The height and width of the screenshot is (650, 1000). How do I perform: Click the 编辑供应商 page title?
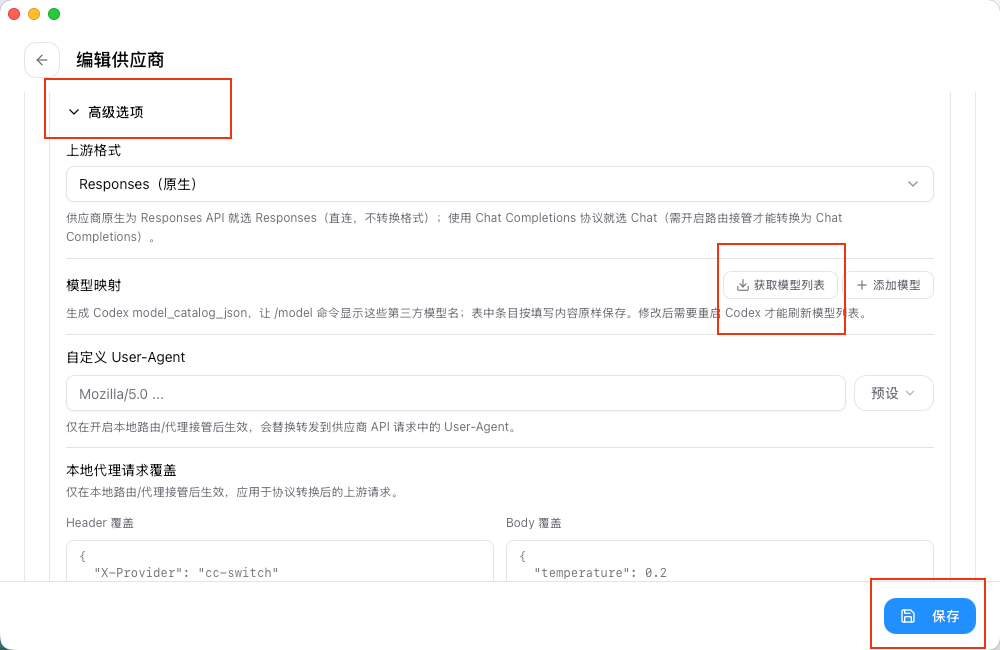click(121, 60)
